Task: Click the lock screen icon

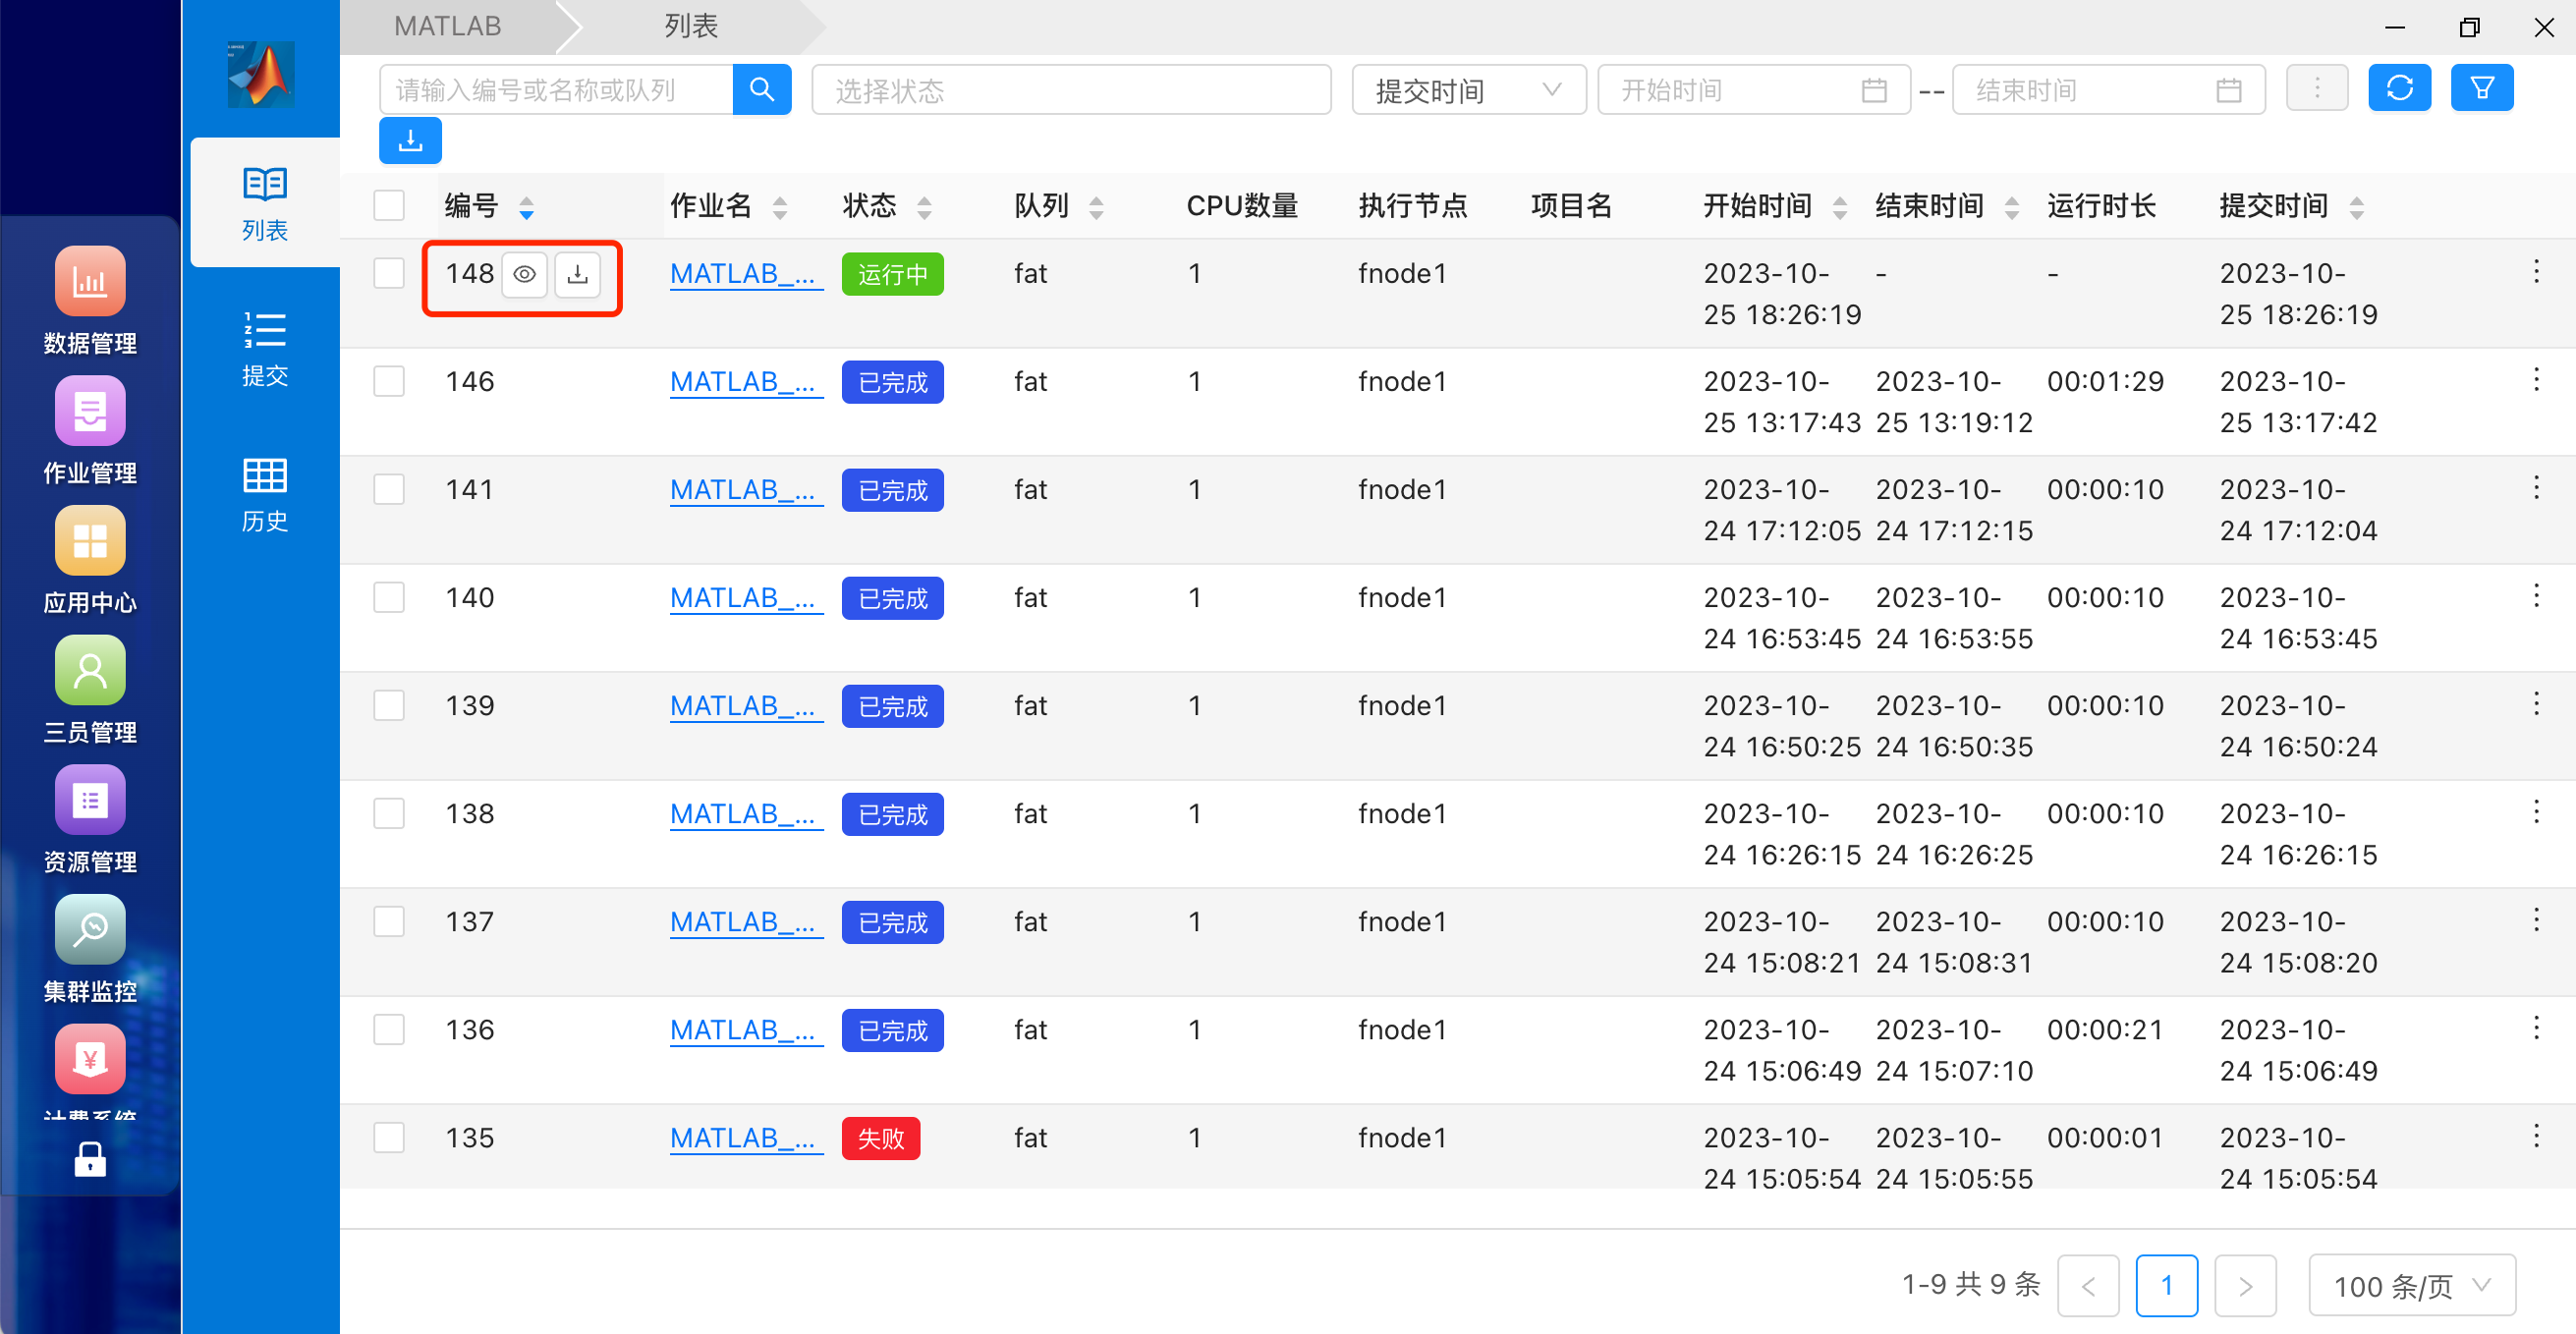Action: (90, 1160)
